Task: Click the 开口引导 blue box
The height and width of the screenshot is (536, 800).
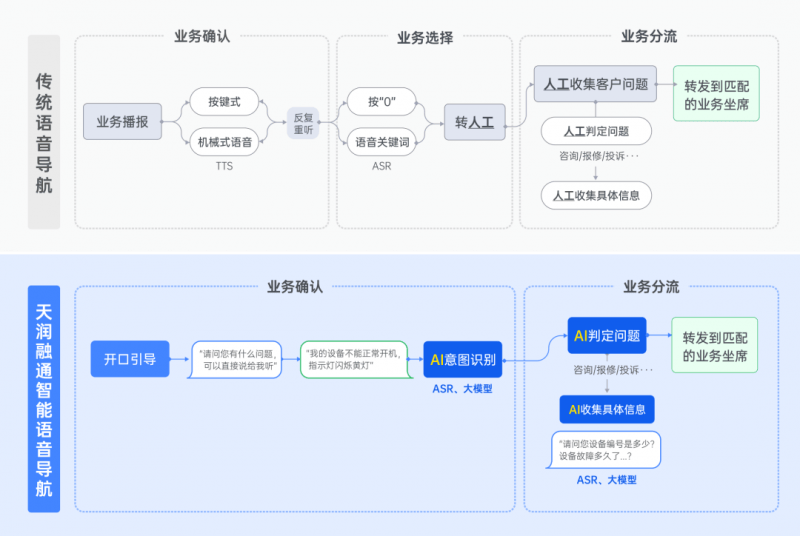Action: (x=130, y=359)
